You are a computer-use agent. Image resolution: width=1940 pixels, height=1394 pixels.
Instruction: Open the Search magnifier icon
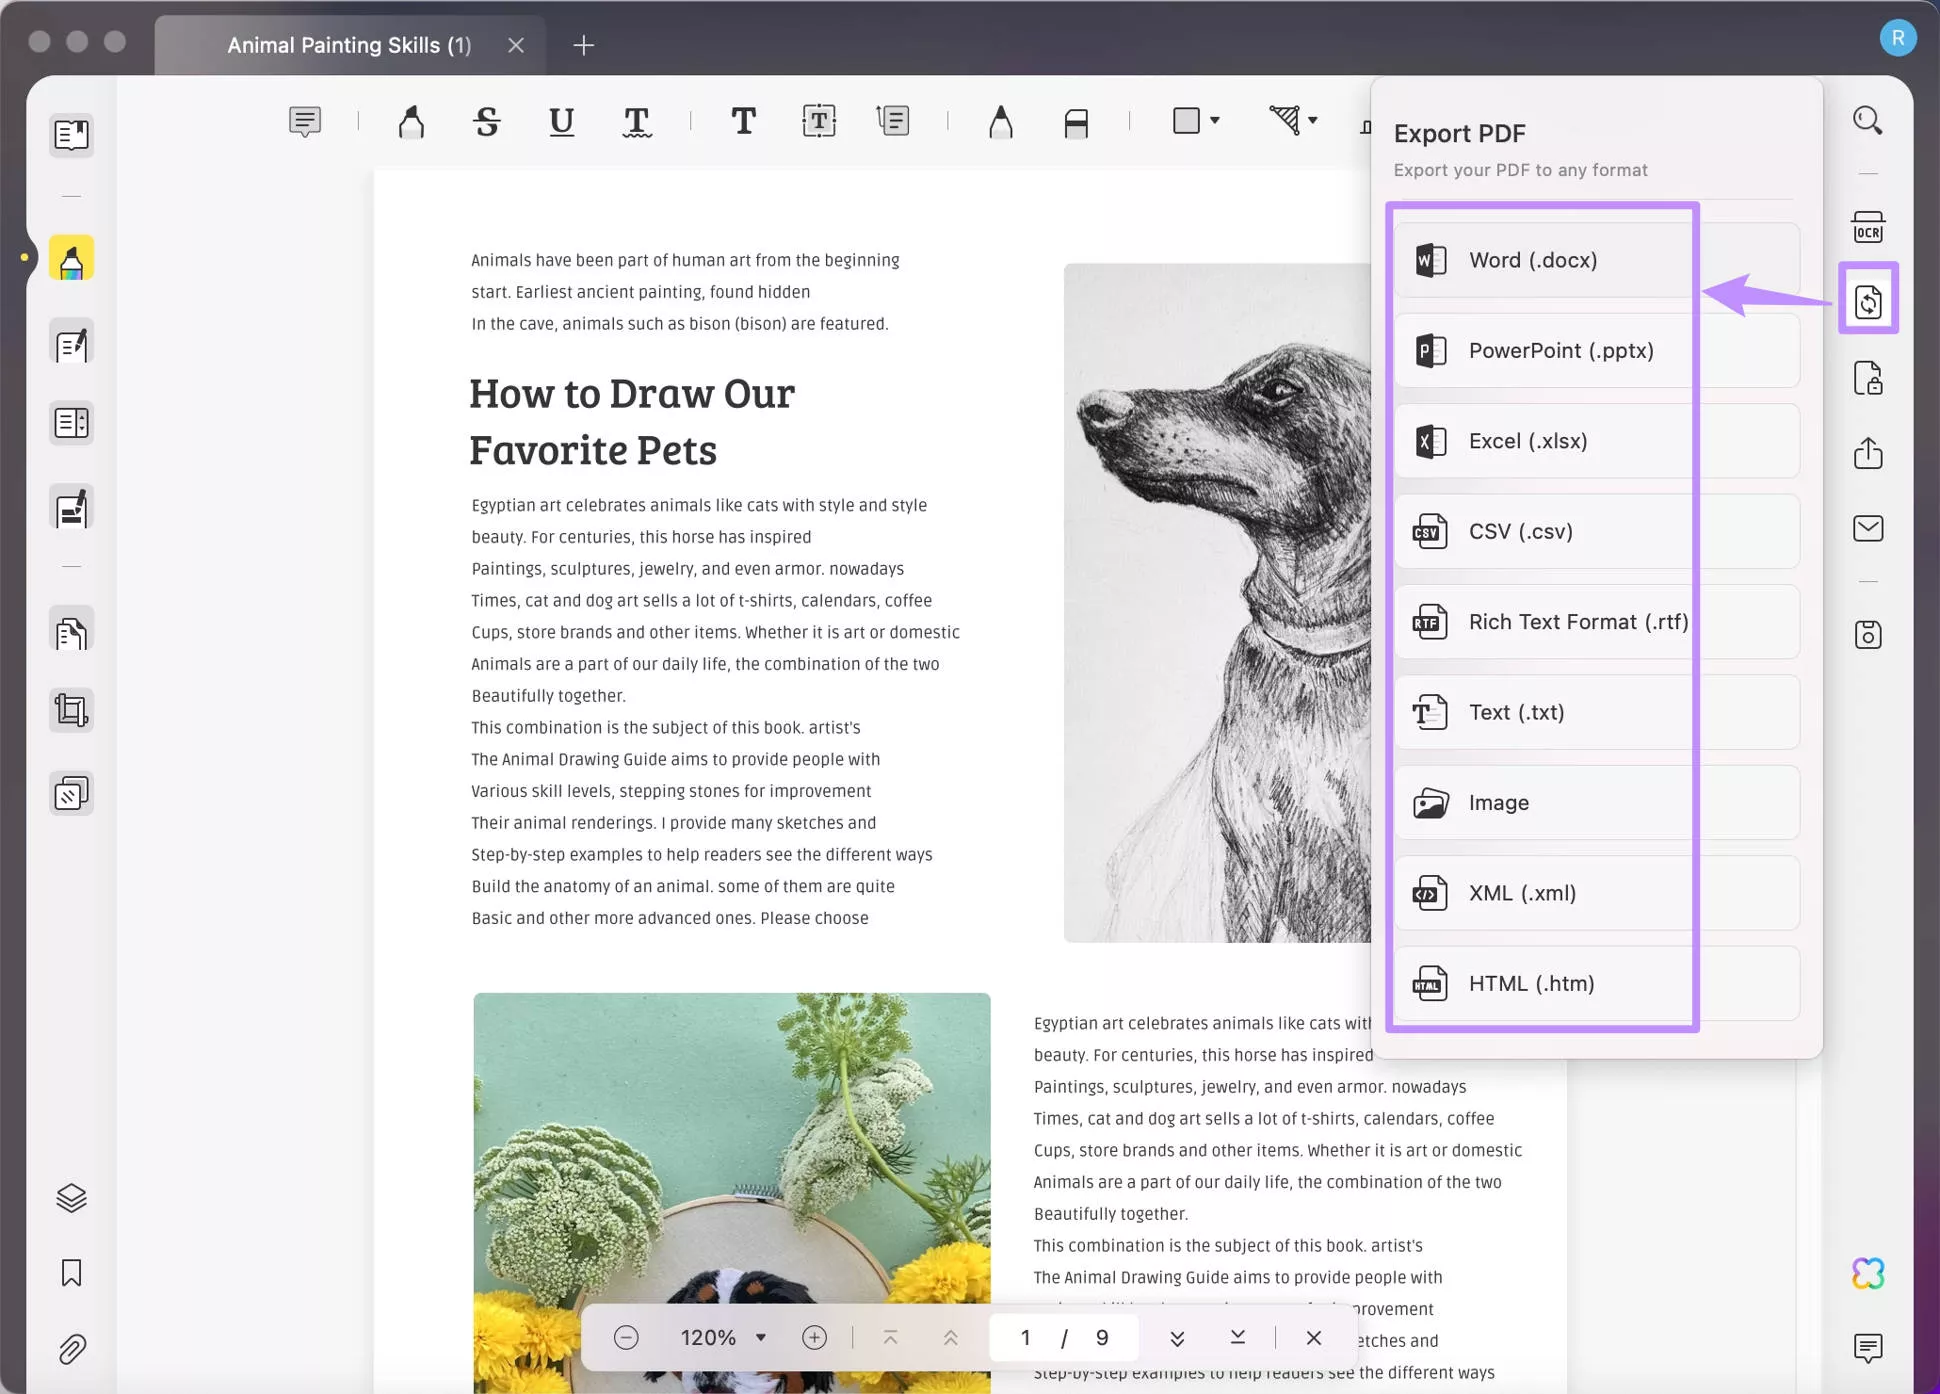pos(1868,121)
